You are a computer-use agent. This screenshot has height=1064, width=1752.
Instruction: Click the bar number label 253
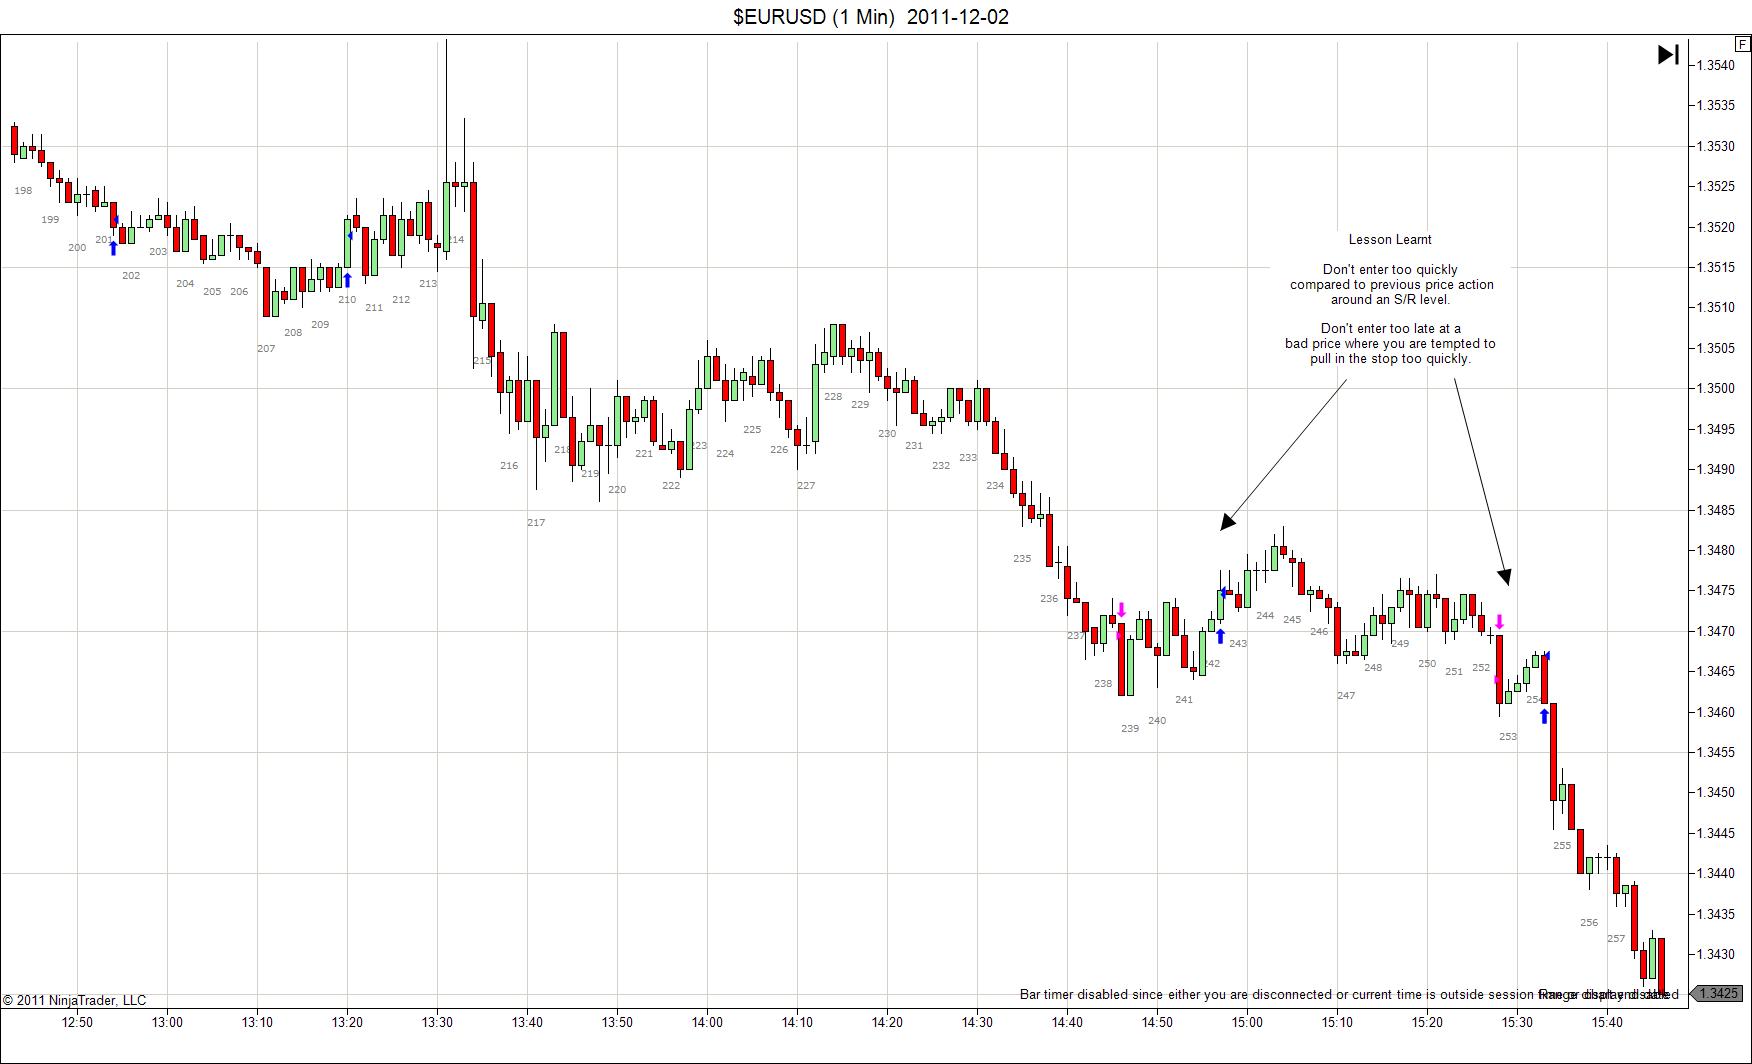click(1508, 736)
